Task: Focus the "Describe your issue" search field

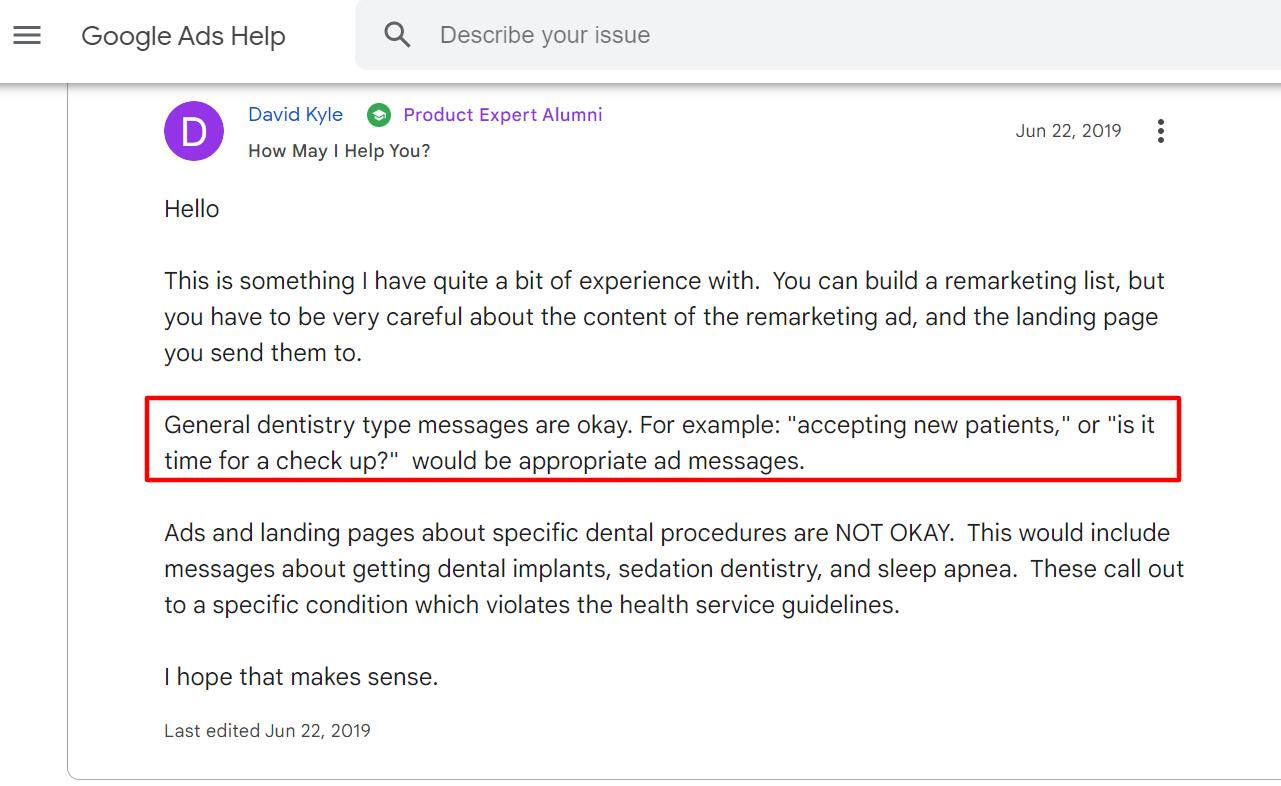Action: [x=700, y=35]
